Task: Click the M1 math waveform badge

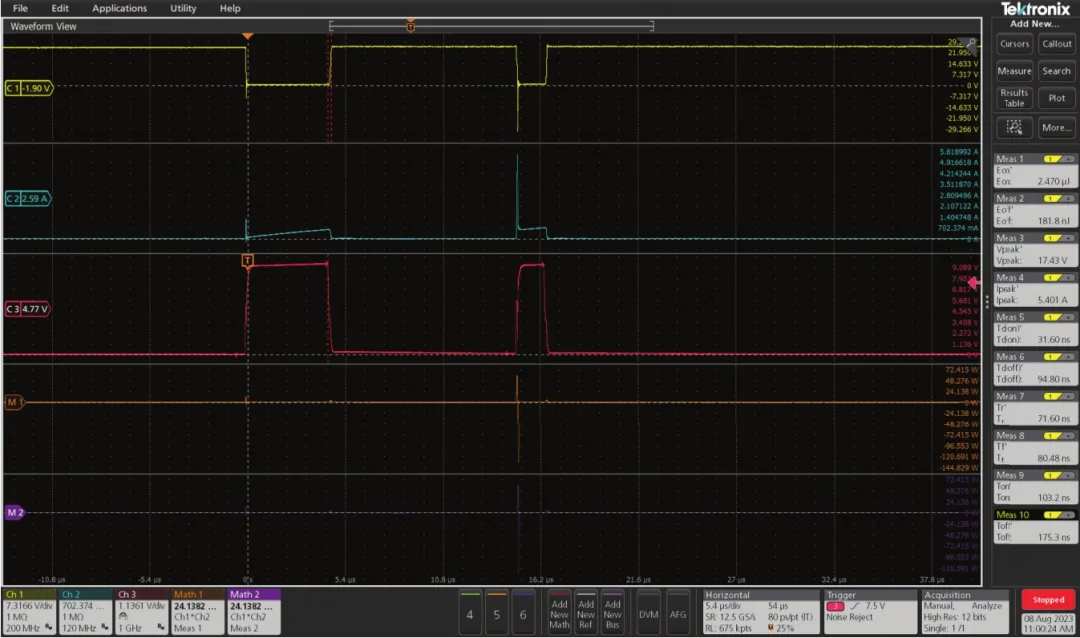Action: coord(14,402)
